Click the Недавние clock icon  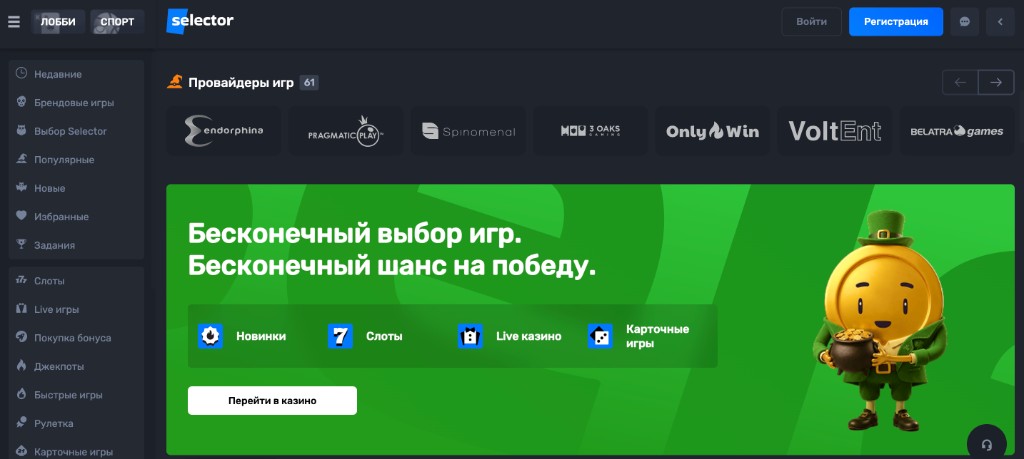21,74
